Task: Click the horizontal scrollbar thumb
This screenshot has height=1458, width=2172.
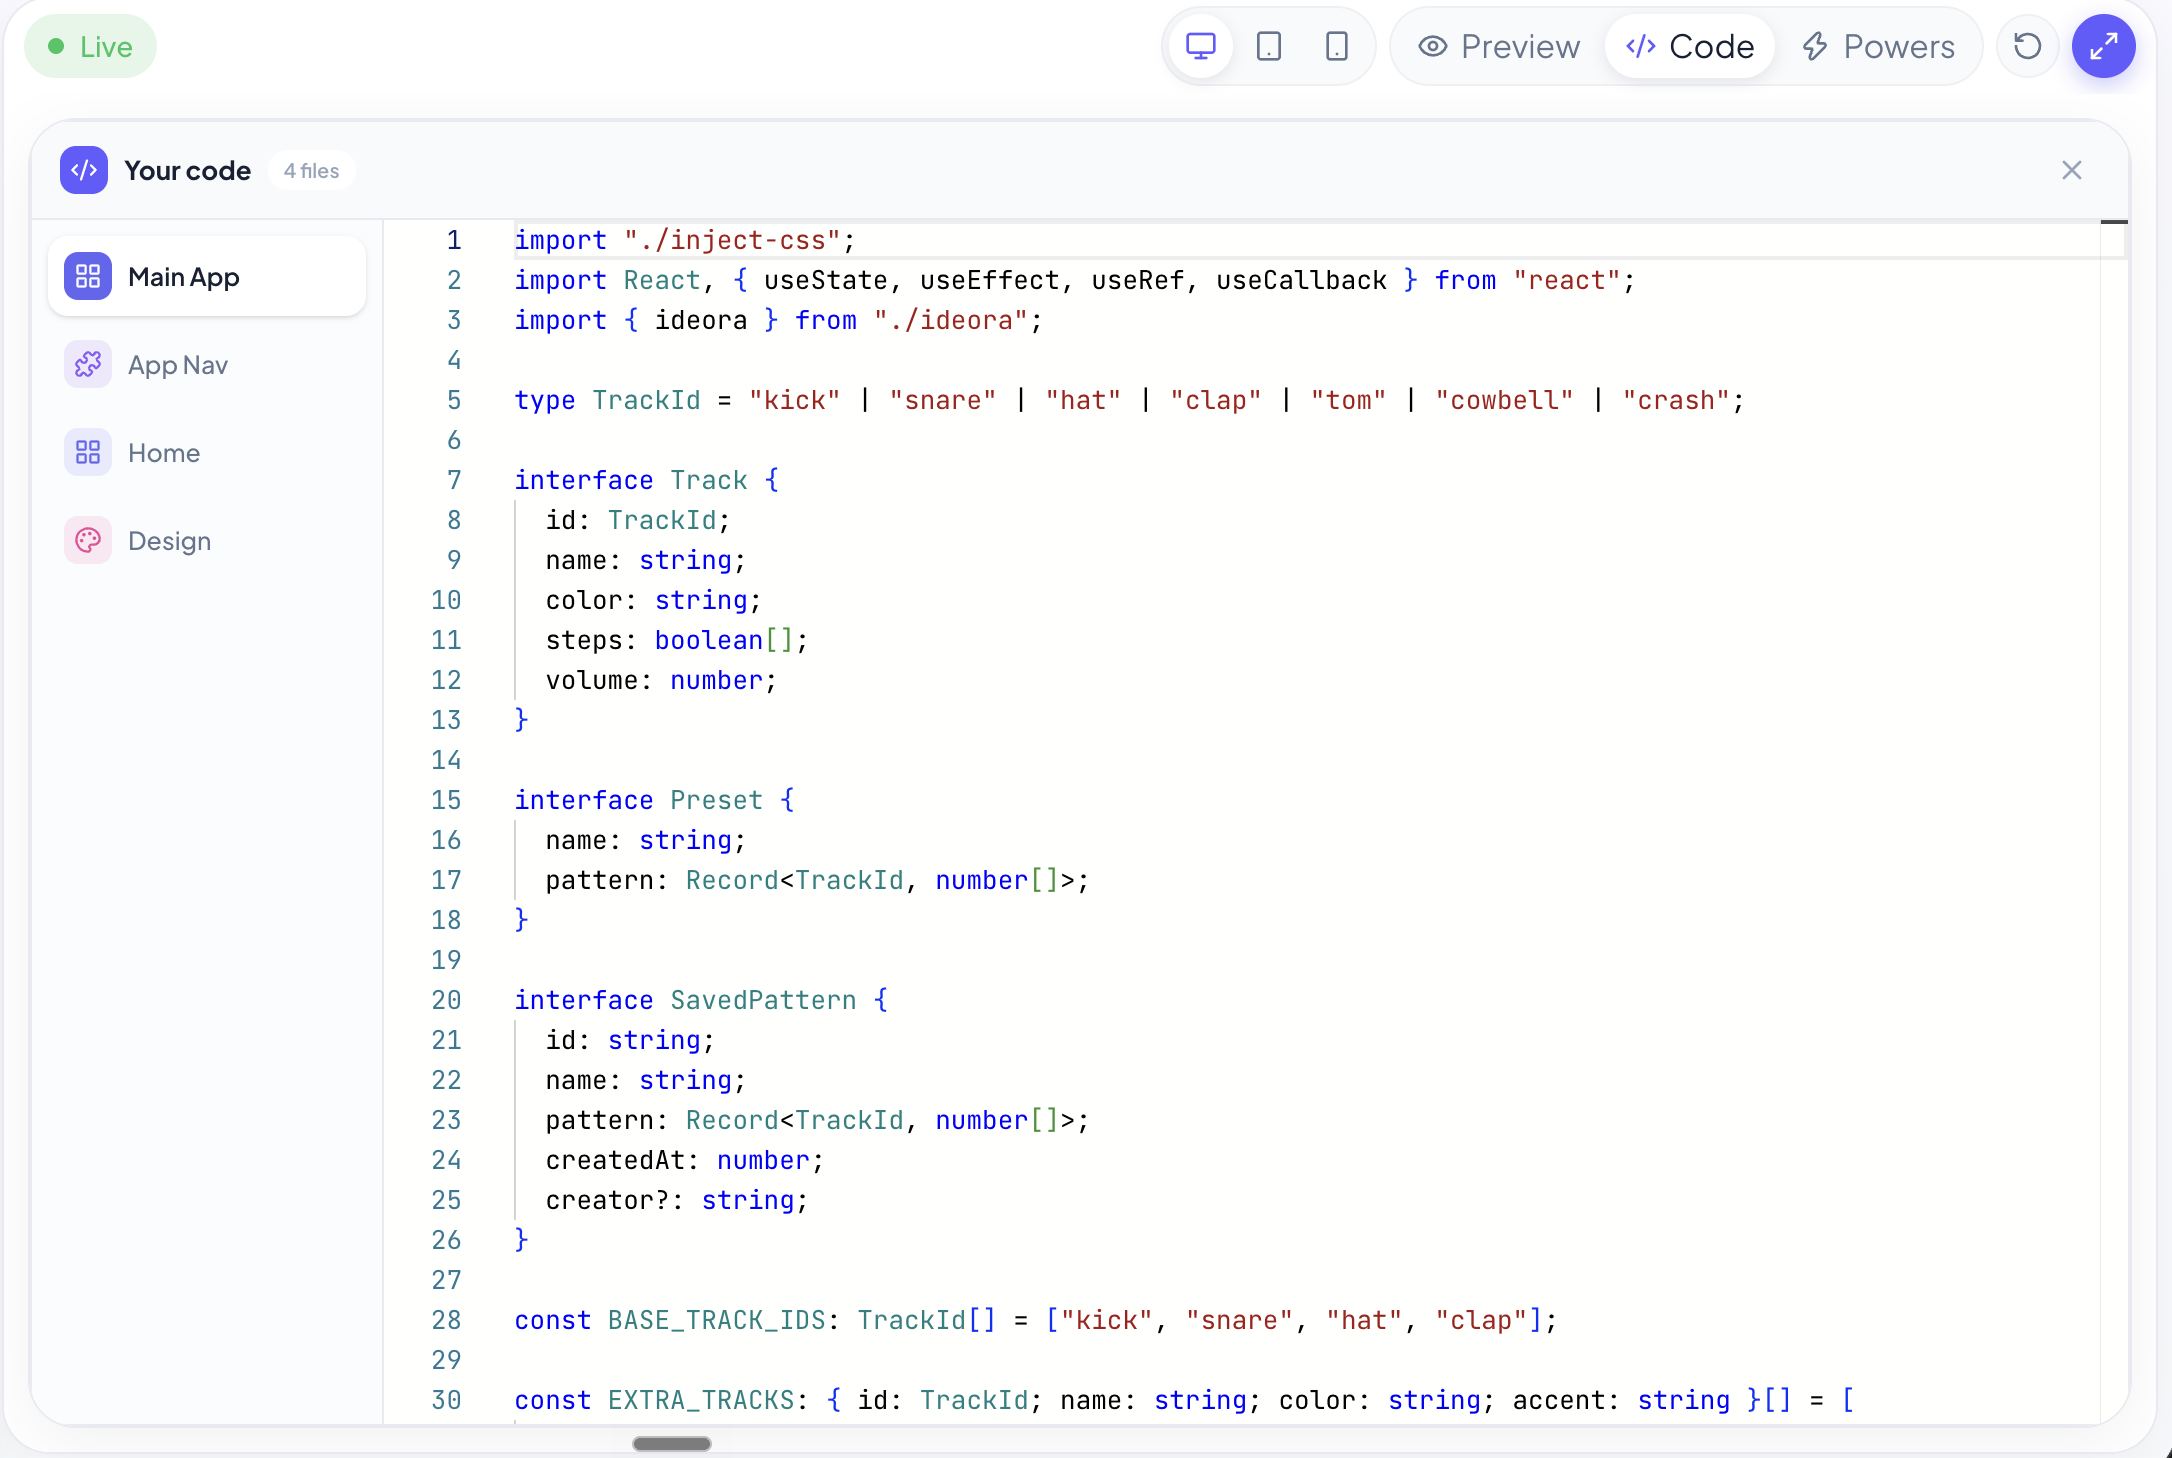Action: 672,1444
